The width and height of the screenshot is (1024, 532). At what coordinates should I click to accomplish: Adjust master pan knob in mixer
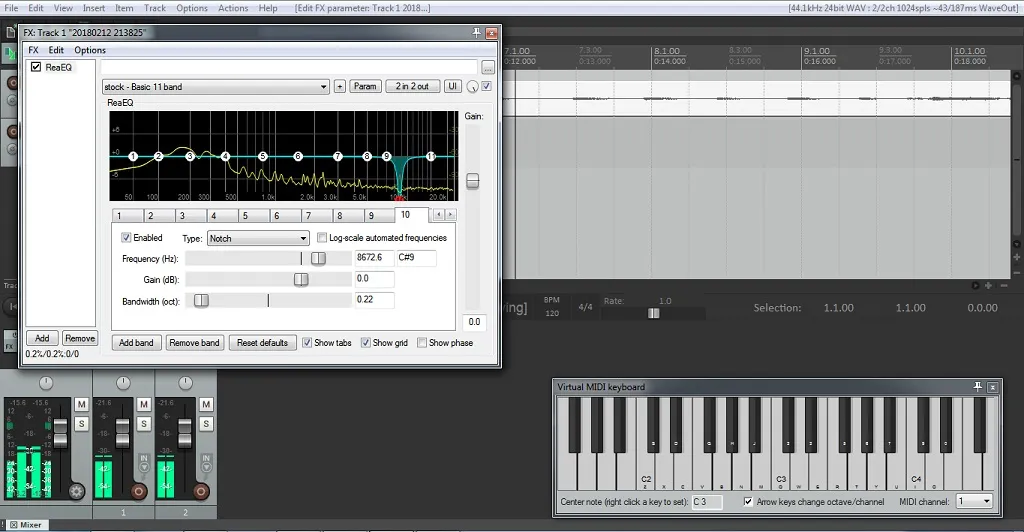click(46, 383)
